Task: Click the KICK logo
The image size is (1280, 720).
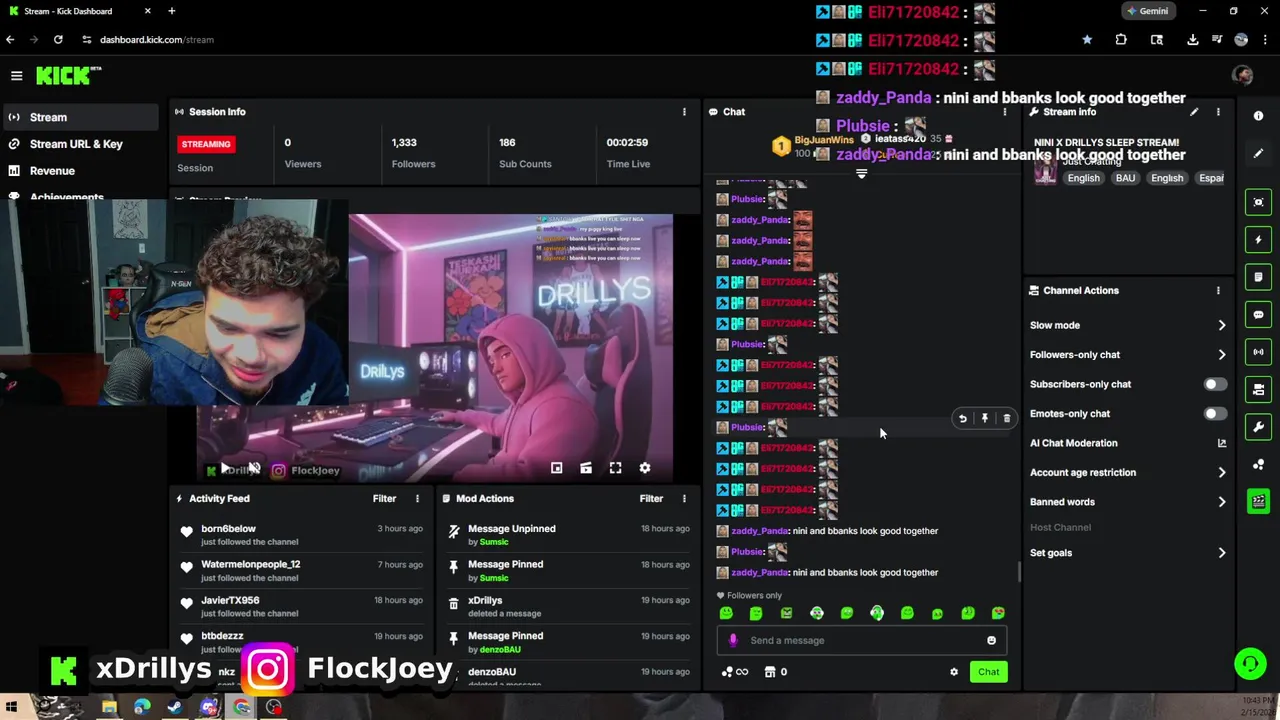Action: tap(68, 76)
